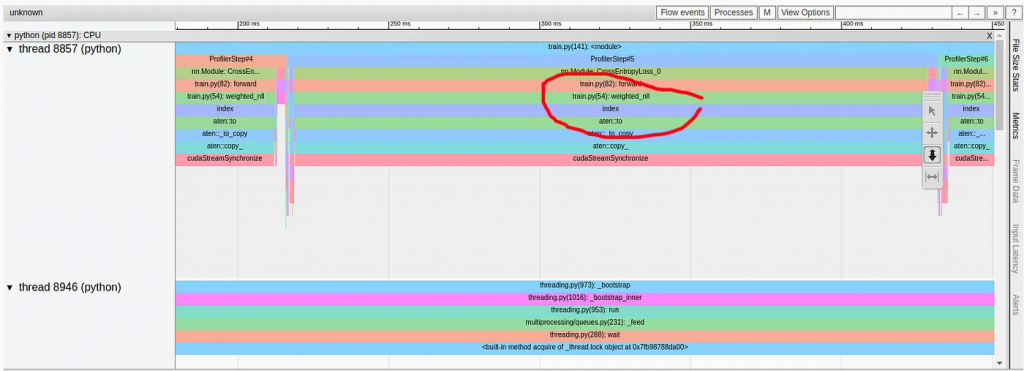This screenshot has width=1024, height=371.
Task: Collapse thread 8857 (python) track
Action: pyautogui.click(x=10, y=49)
